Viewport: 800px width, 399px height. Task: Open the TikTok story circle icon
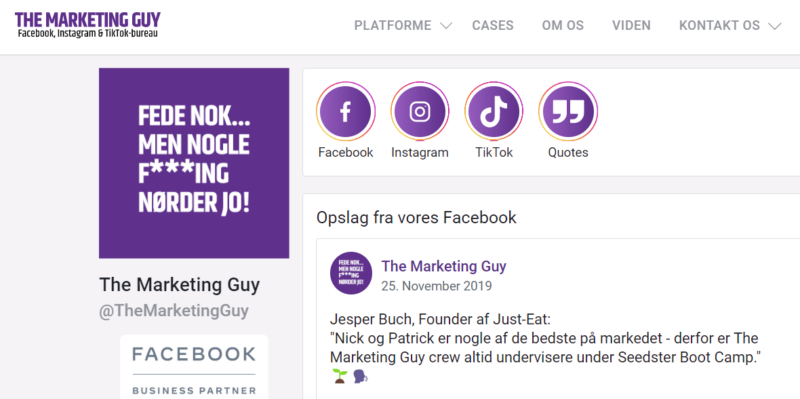[494, 111]
